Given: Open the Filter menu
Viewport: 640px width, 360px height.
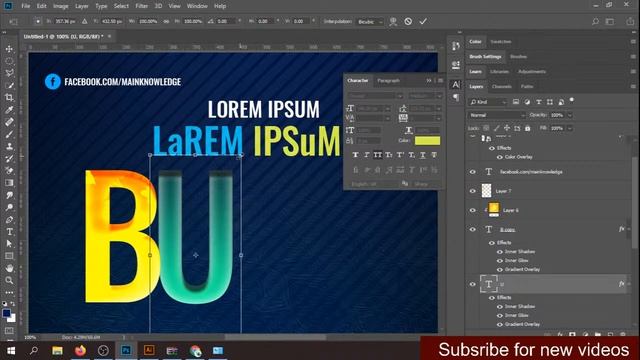Looking at the screenshot, I should 141,6.
